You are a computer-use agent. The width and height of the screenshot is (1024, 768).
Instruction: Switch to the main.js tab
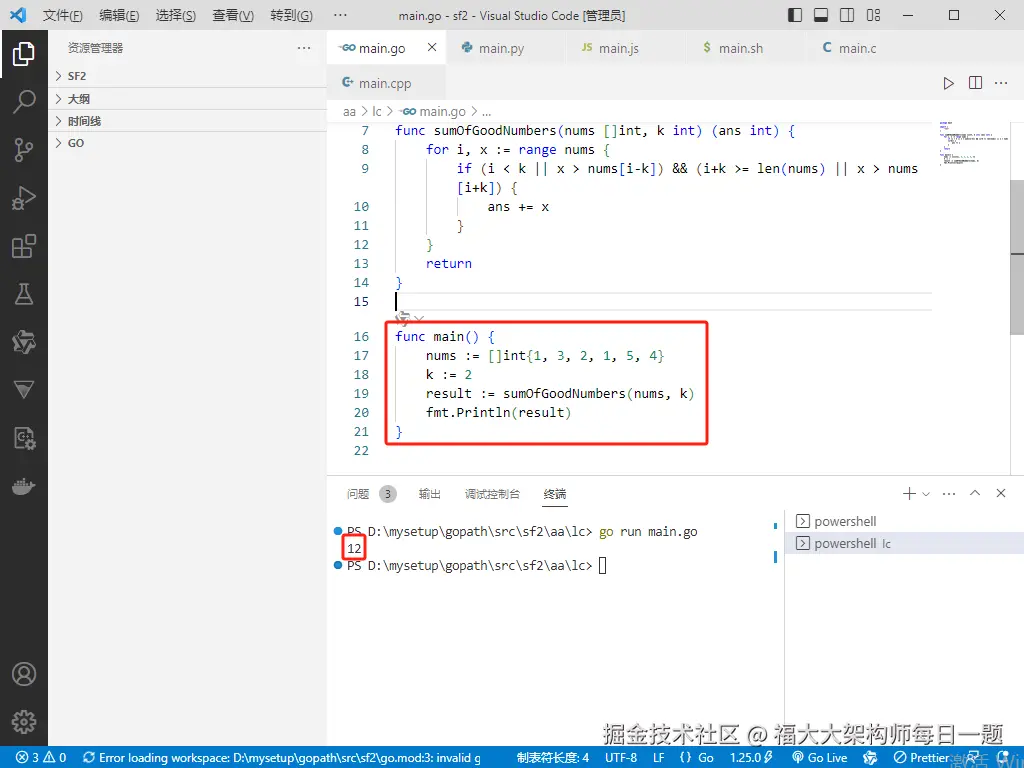pyautogui.click(x=618, y=48)
